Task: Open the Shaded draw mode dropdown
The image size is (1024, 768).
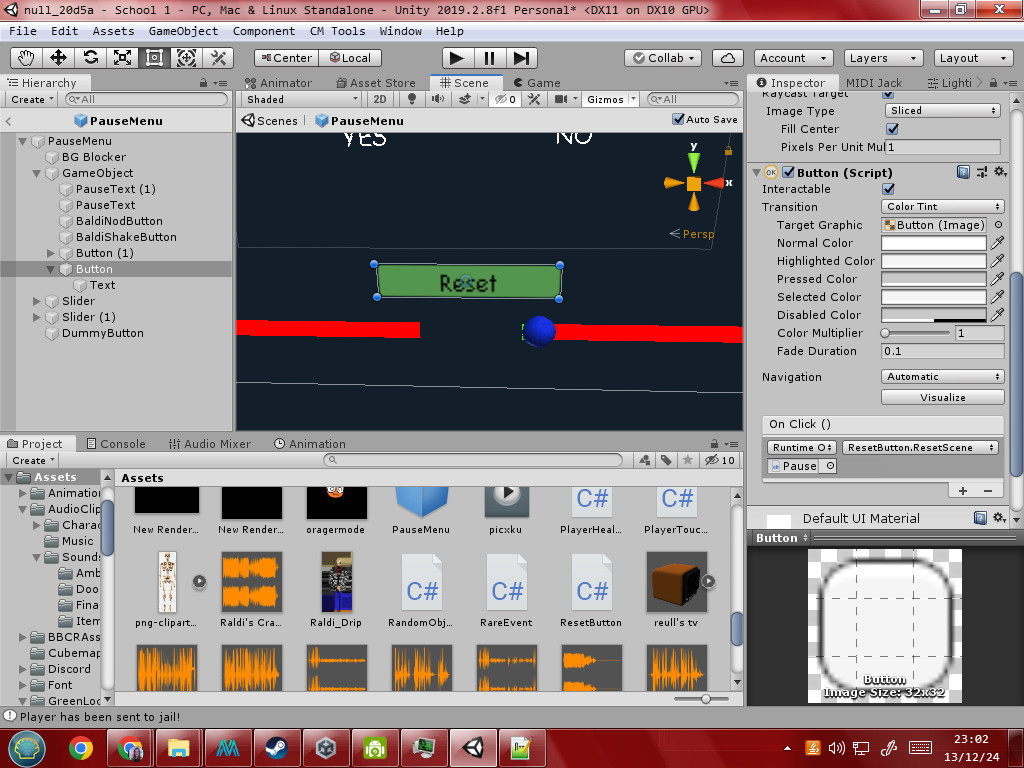Action: [x=301, y=99]
